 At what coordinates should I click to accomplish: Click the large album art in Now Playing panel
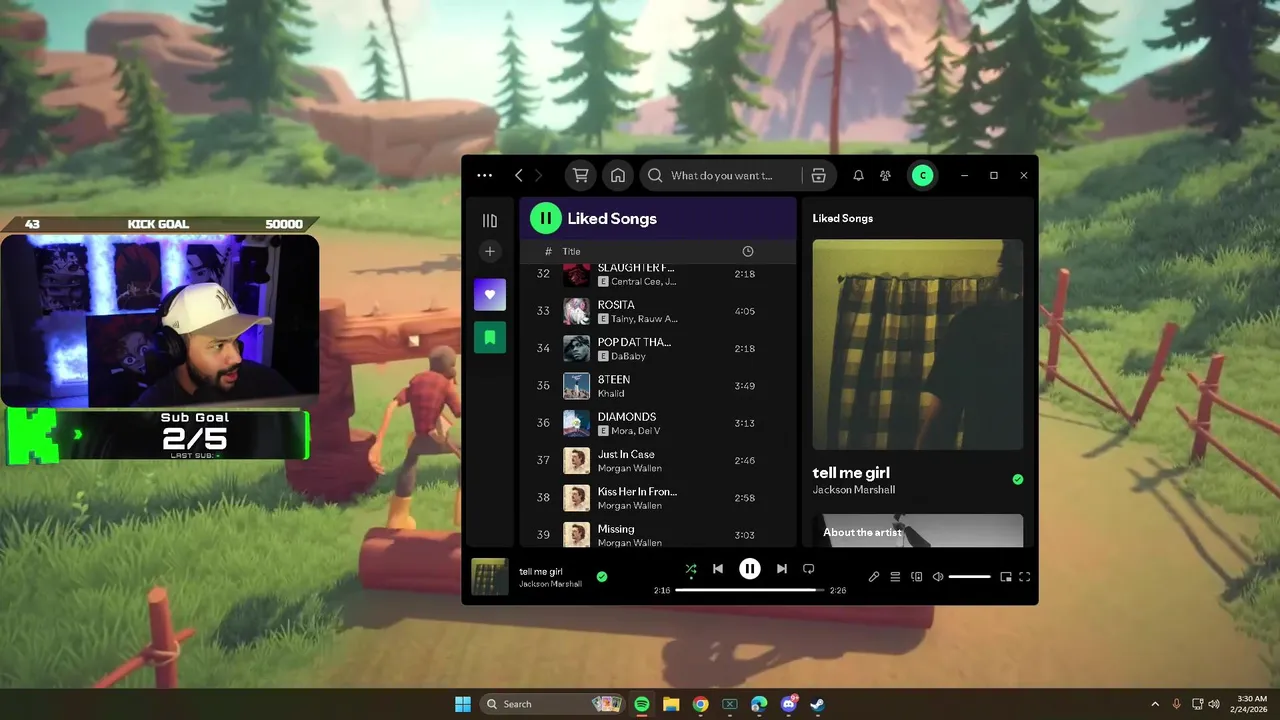pyautogui.click(x=918, y=345)
